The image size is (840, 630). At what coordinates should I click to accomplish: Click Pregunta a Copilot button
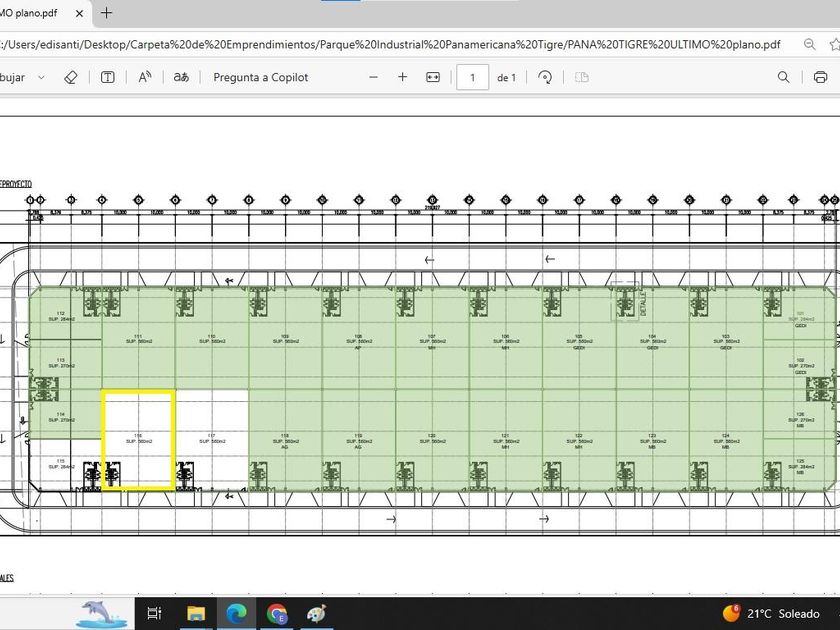pyautogui.click(x=260, y=77)
